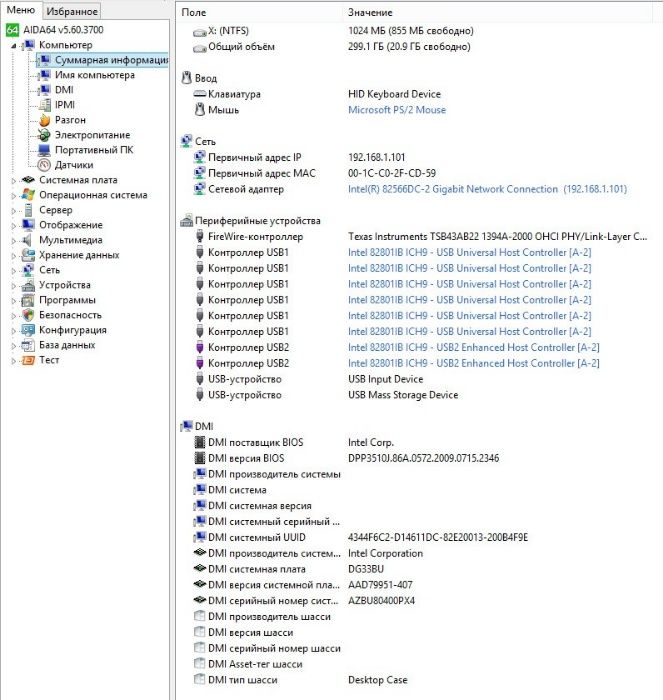Viewport: 663px width, 700px height.
Task: Open Intel 82566DC-2 Gigabit Network Connection link
Action: click(x=488, y=189)
